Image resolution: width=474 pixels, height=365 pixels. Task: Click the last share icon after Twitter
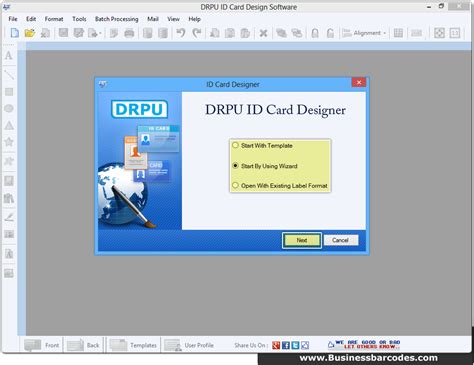tap(305, 345)
